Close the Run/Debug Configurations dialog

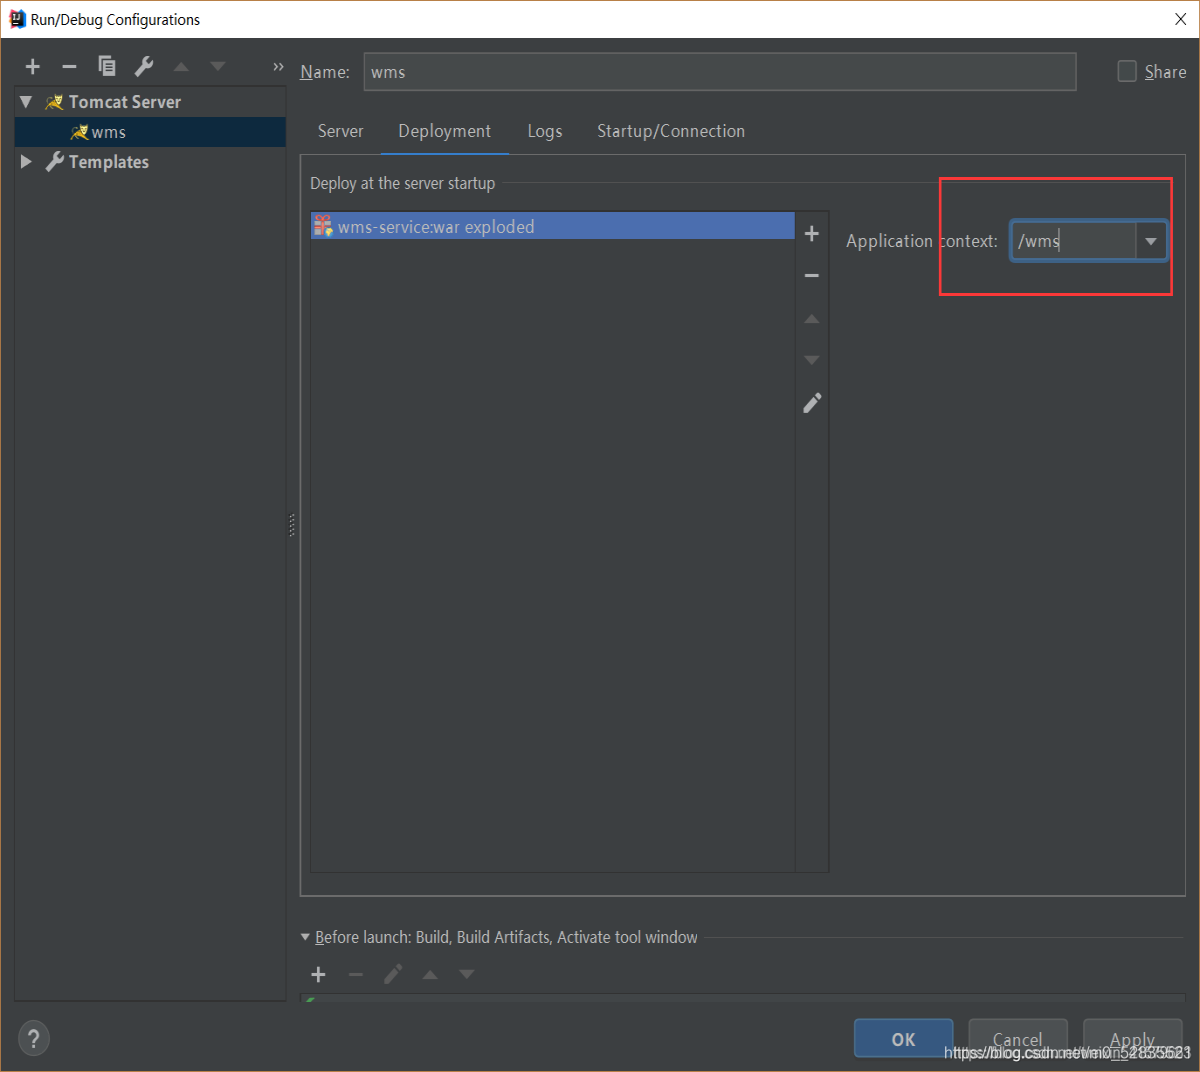pos(1181,19)
